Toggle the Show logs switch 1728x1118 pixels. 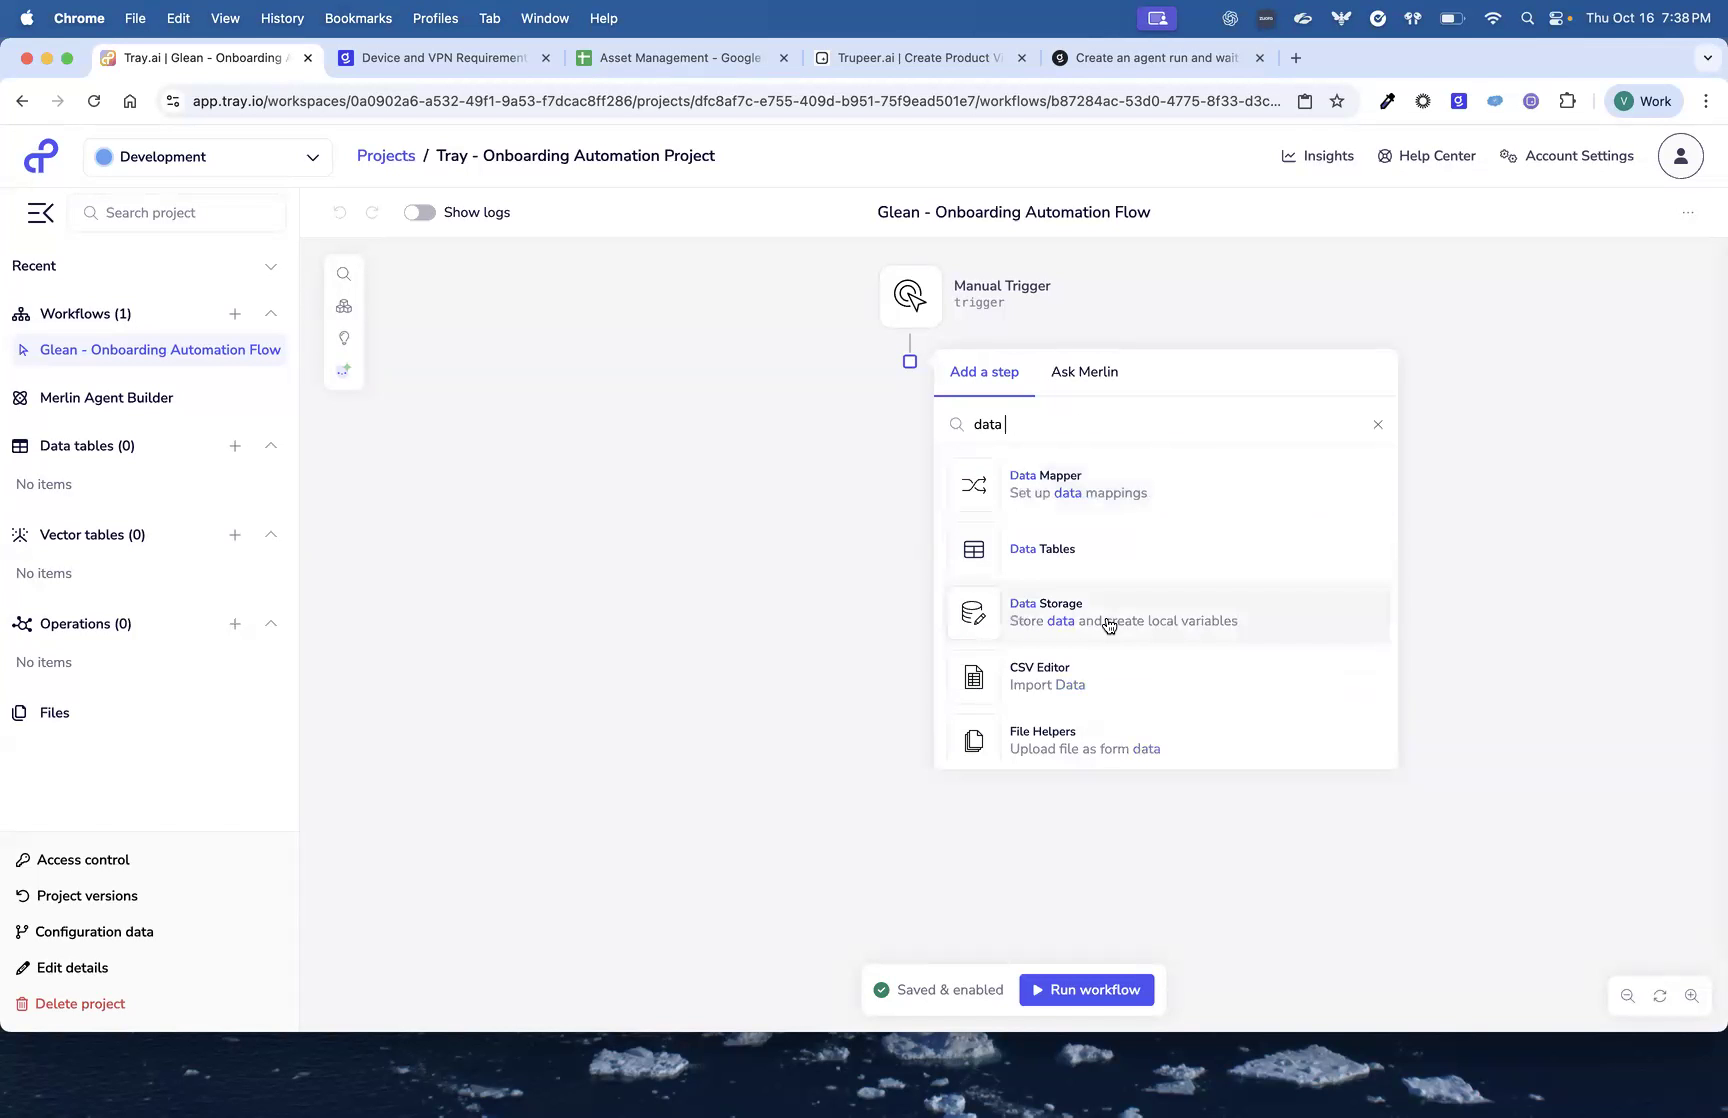click(x=419, y=212)
